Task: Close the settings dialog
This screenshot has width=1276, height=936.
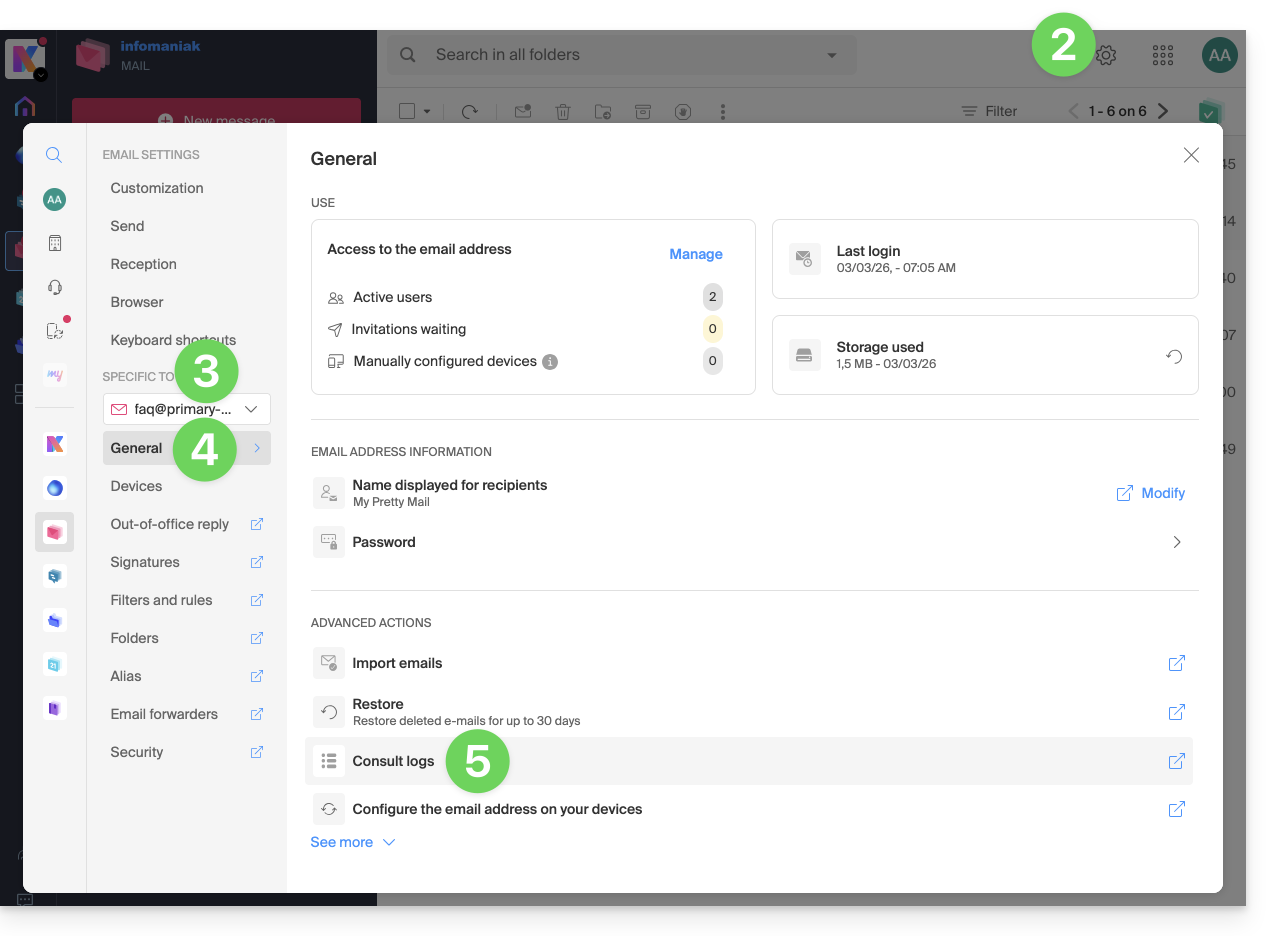Action: tap(1190, 155)
